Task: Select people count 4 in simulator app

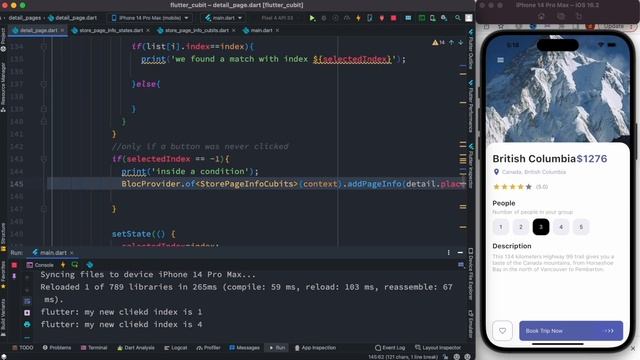Action: pyautogui.click(x=561, y=227)
